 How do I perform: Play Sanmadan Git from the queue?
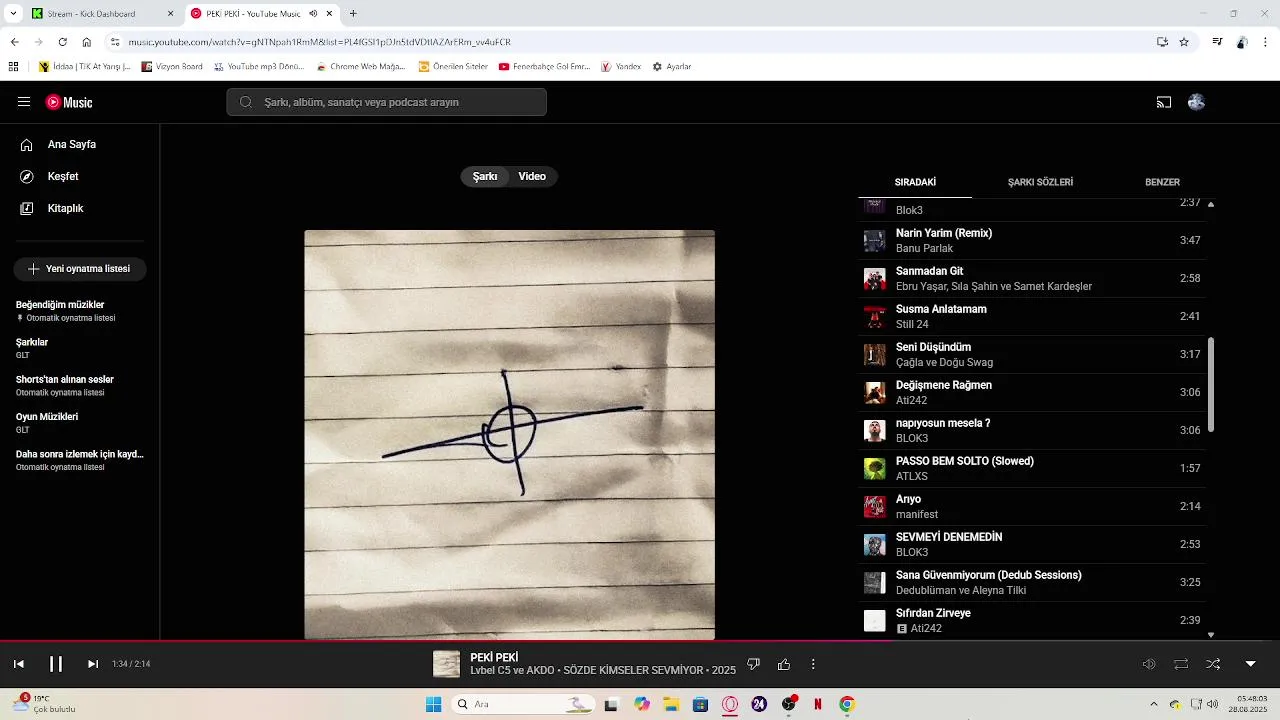point(1033,279)
